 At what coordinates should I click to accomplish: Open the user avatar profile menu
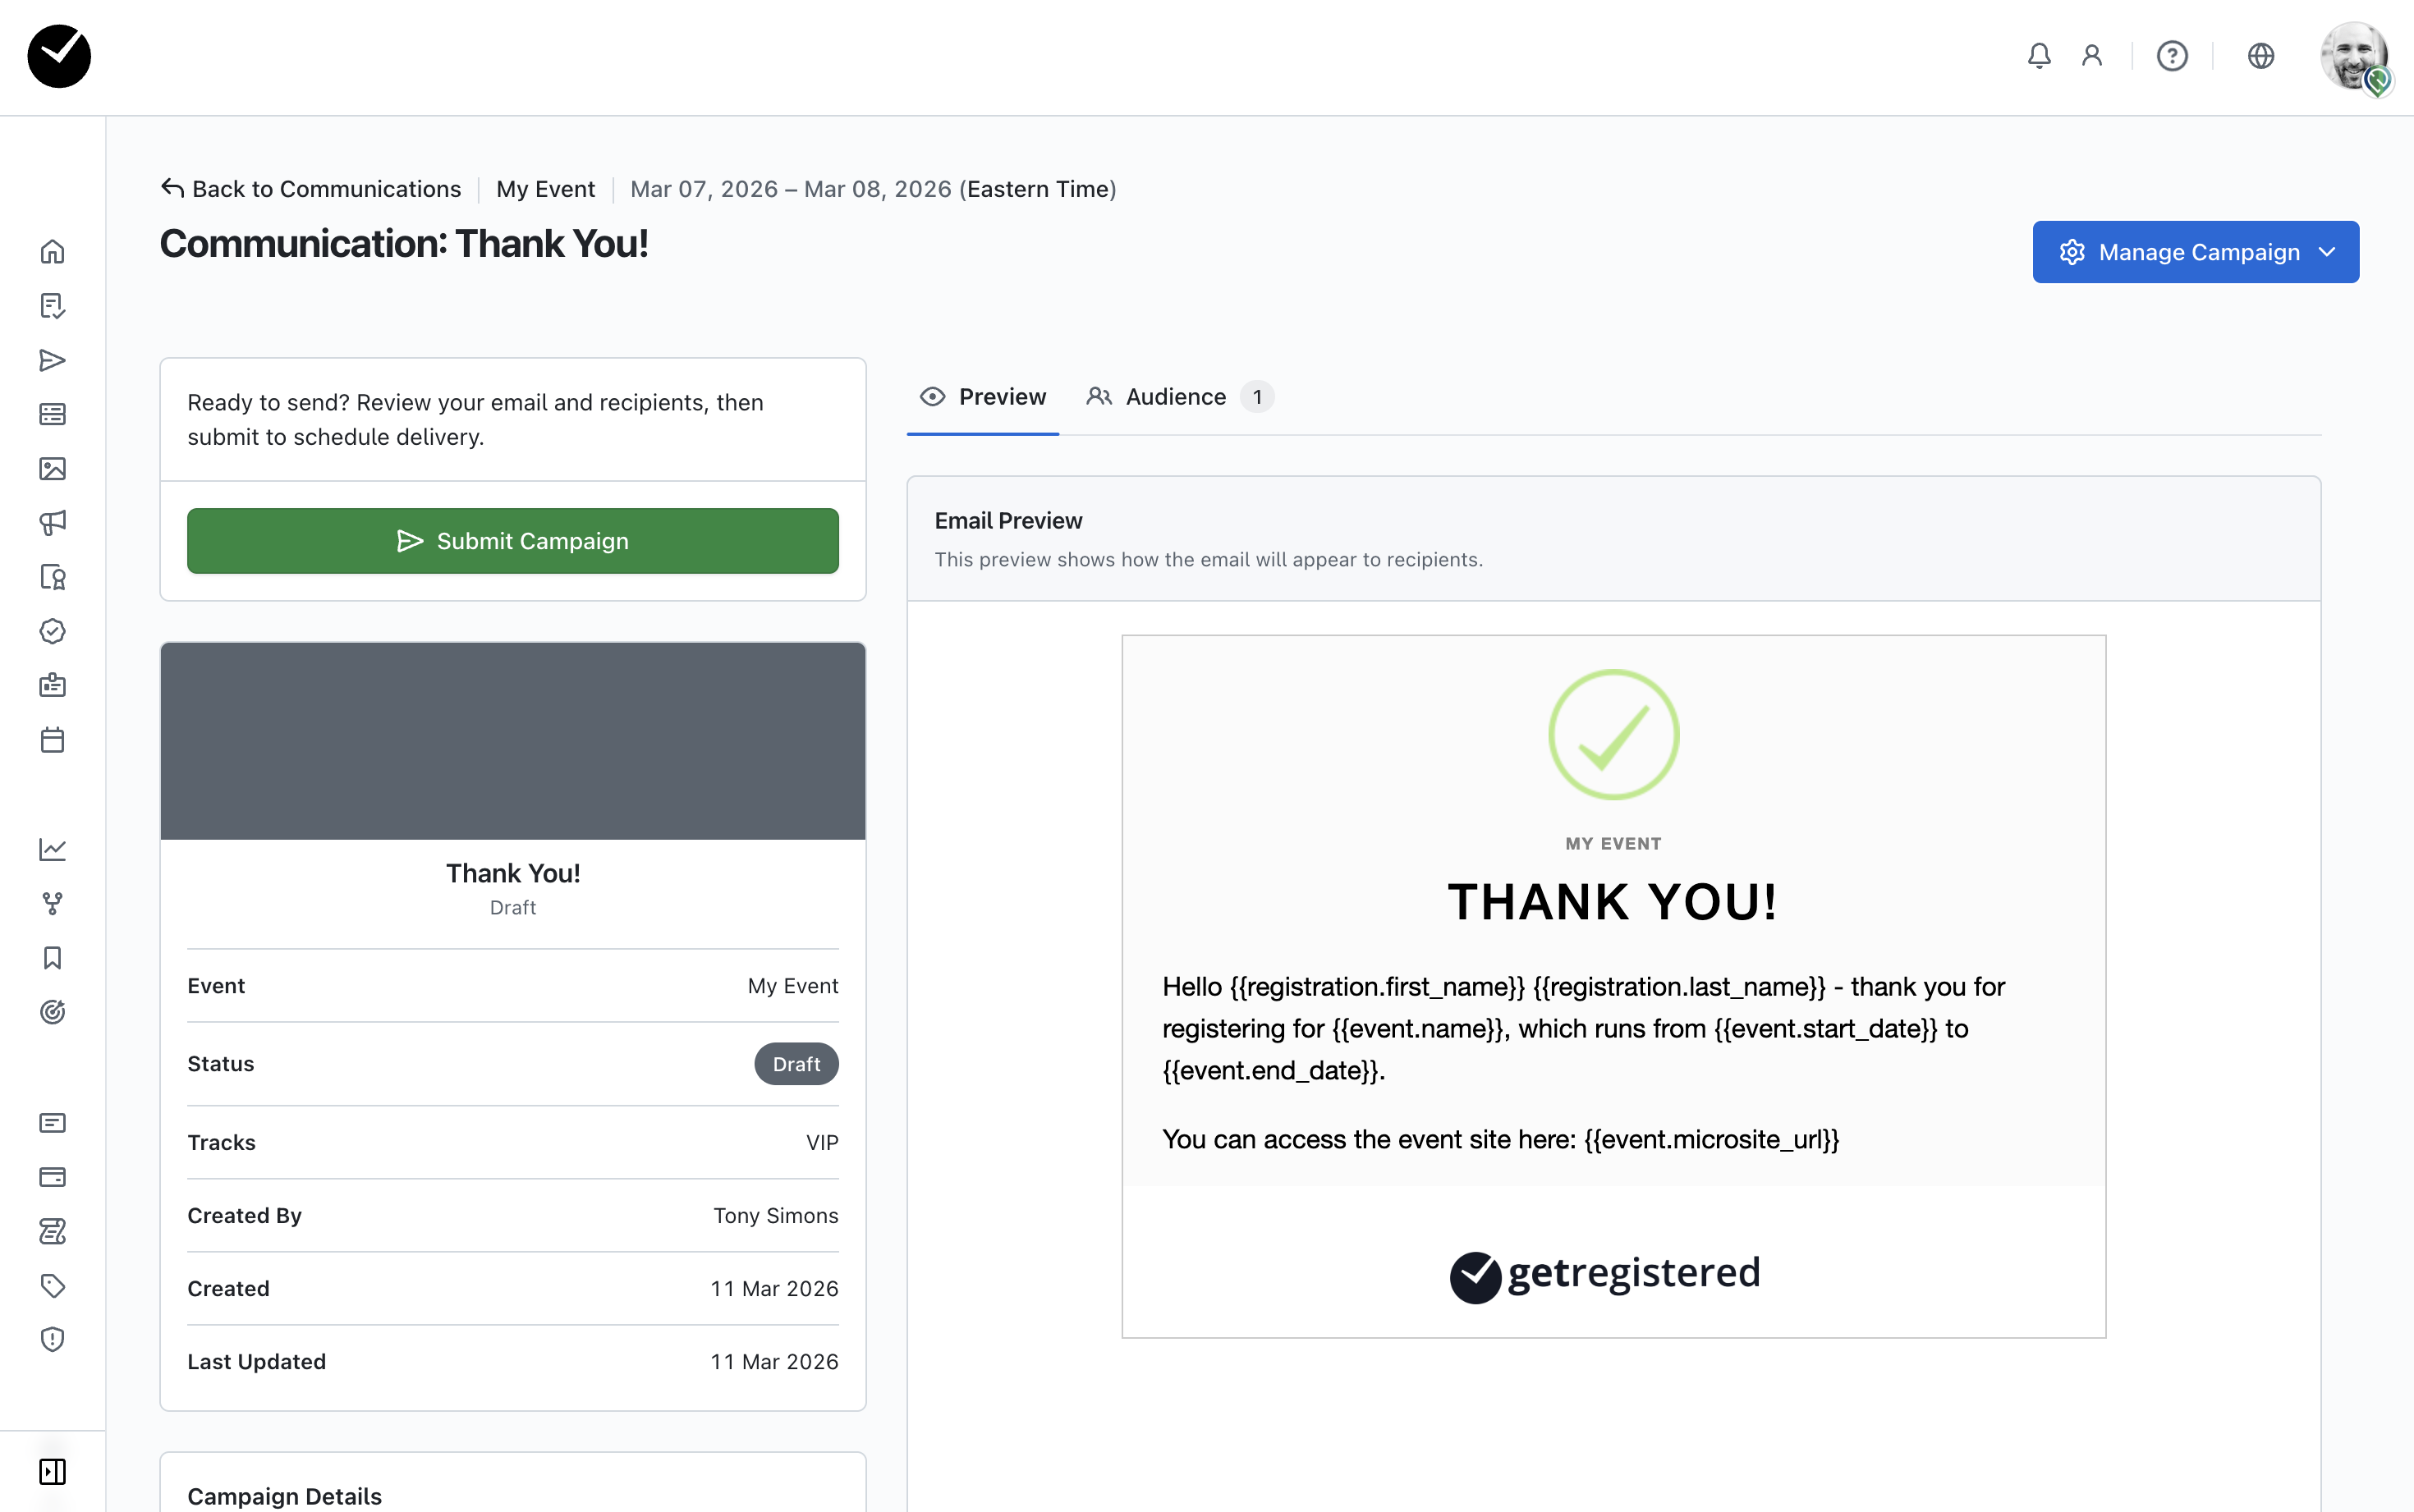(2353, 56)
